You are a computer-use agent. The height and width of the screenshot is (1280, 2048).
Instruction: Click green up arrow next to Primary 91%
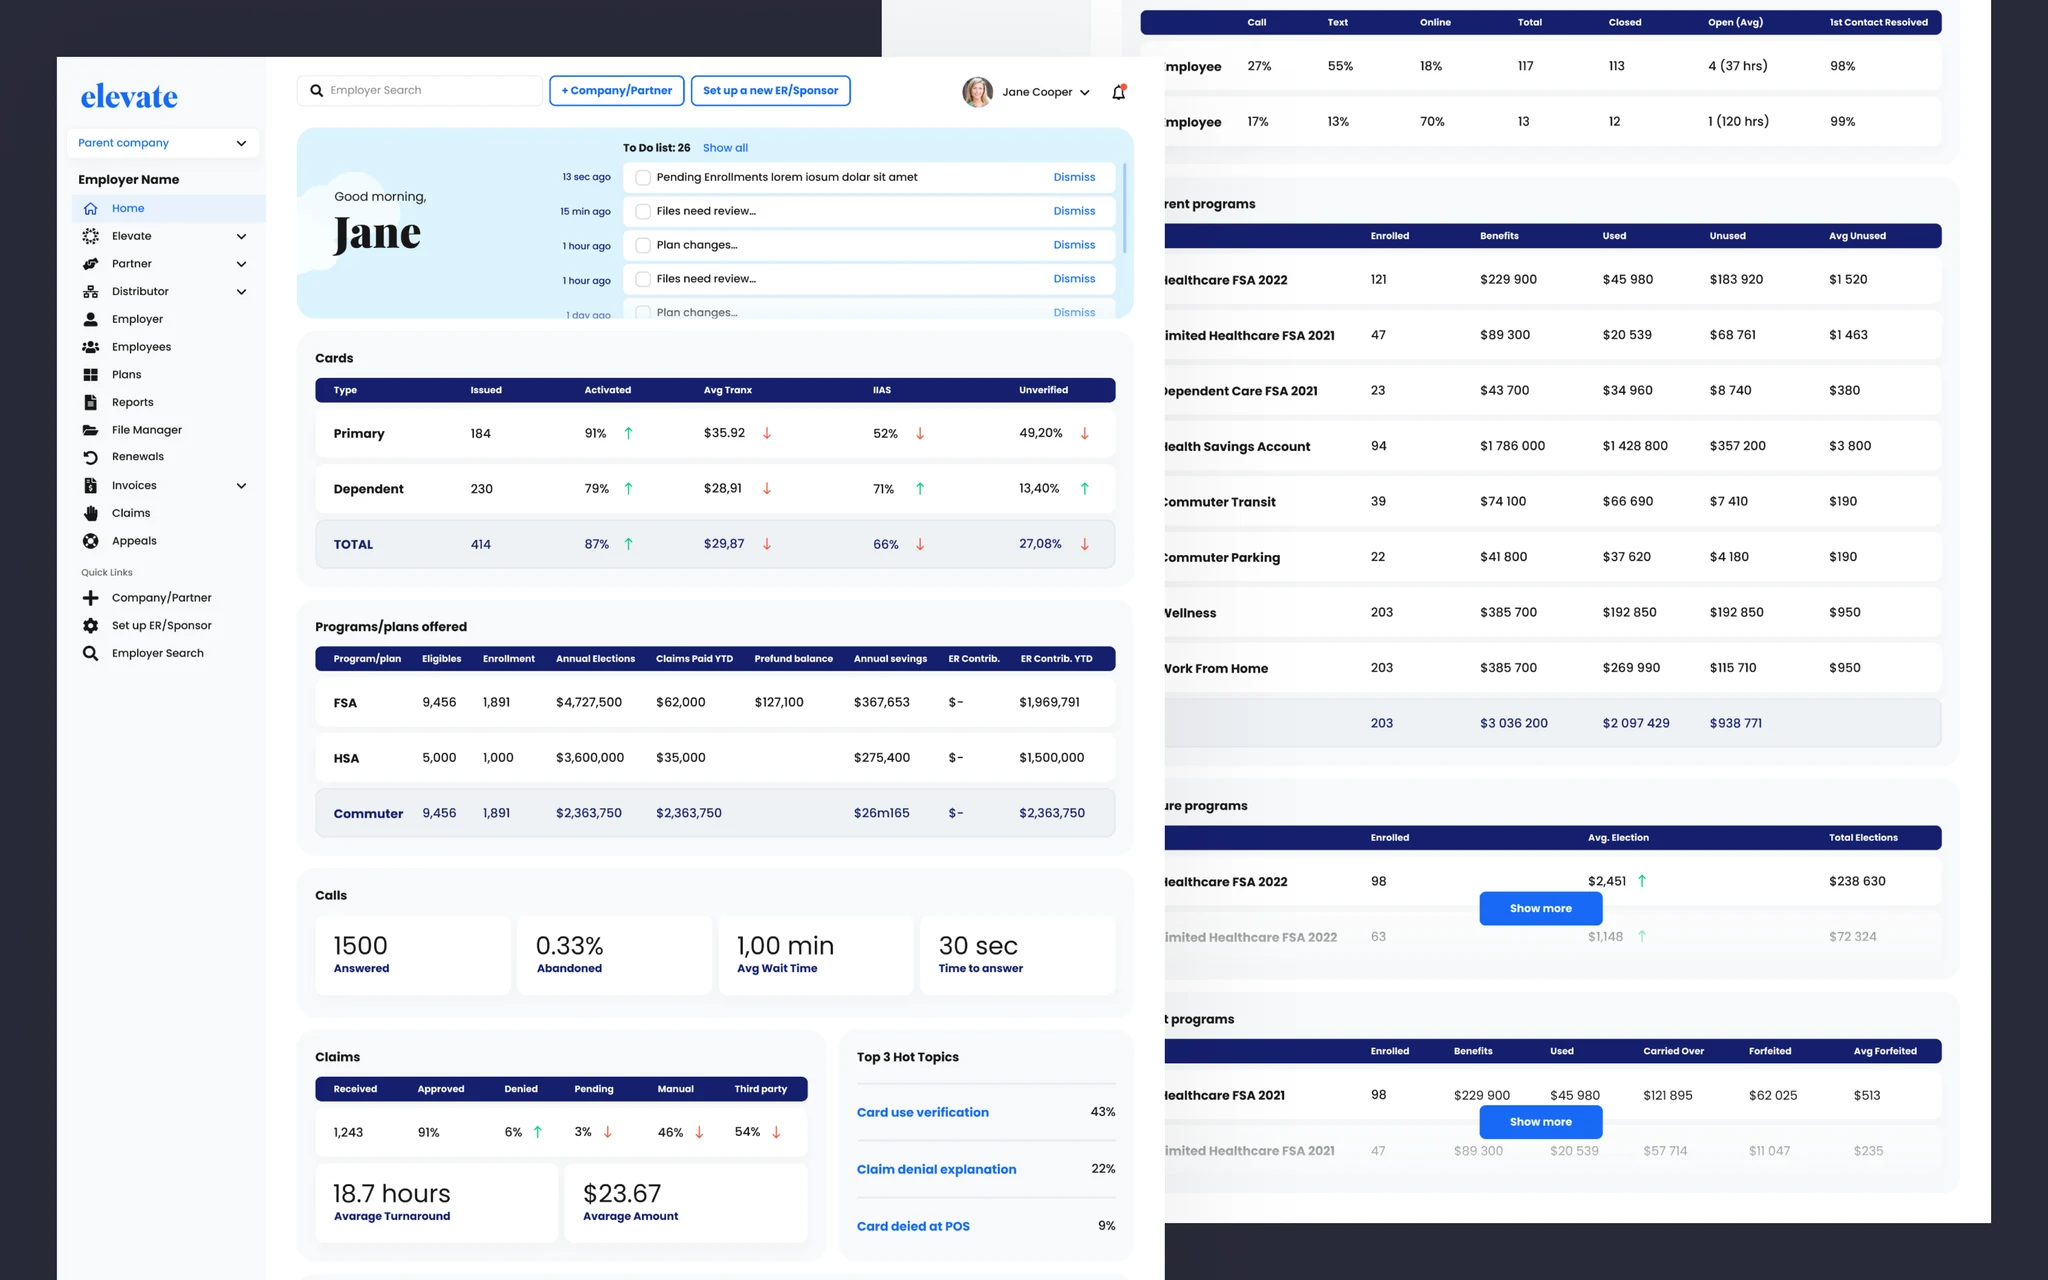pyautogui.click(x=628, y=433)
